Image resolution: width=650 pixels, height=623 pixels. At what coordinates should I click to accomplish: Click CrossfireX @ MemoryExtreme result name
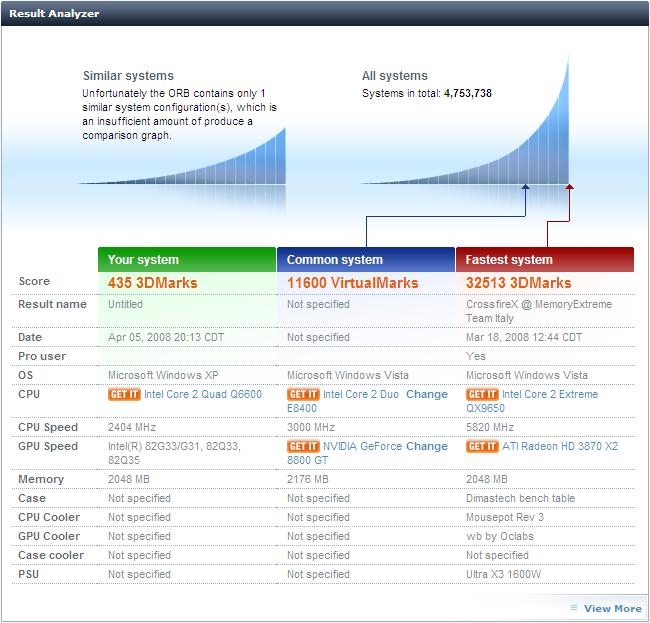pyautogui.click(x=539, y=311)
